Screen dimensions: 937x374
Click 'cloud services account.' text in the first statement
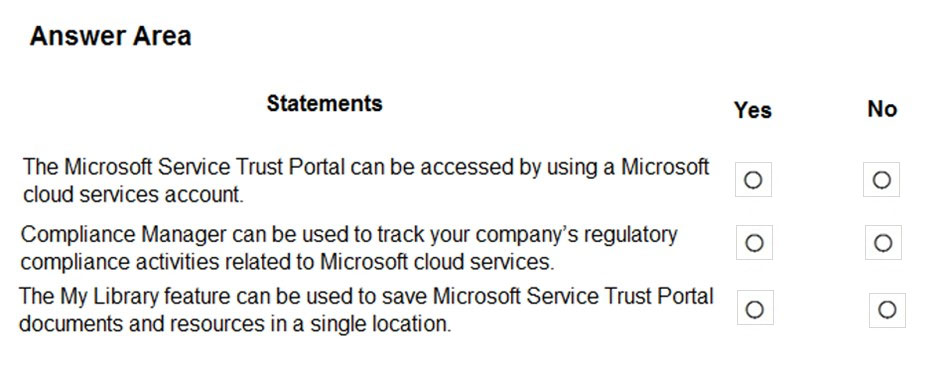[133, 195]
